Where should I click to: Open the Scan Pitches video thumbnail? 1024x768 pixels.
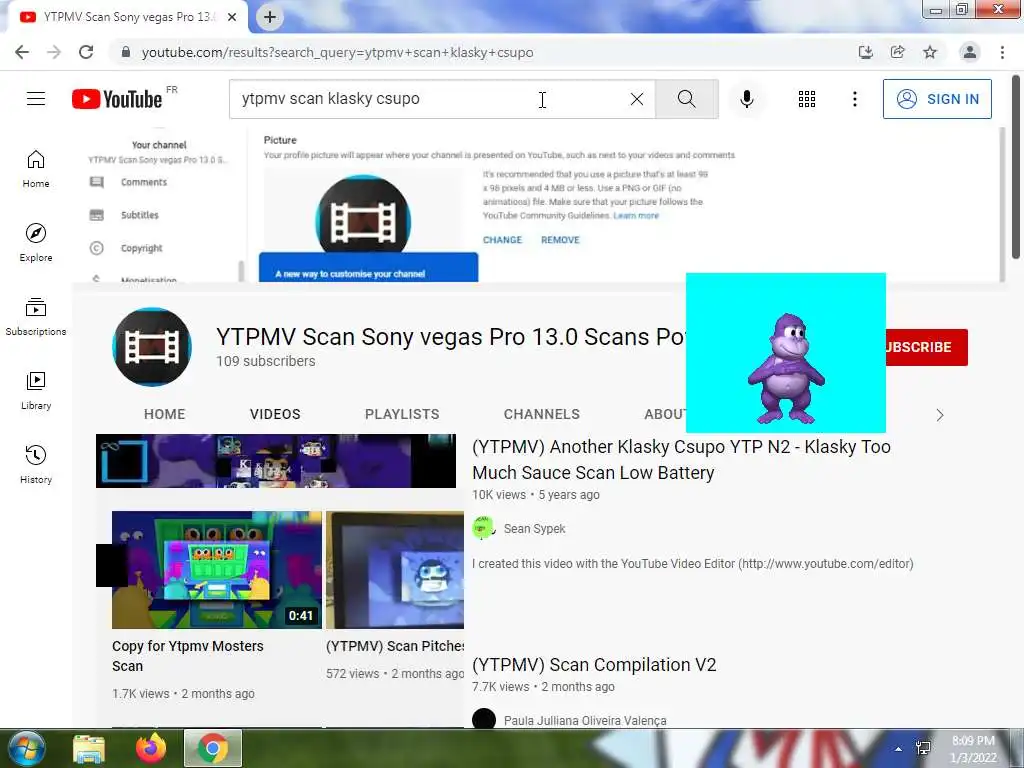coord(394,569)
